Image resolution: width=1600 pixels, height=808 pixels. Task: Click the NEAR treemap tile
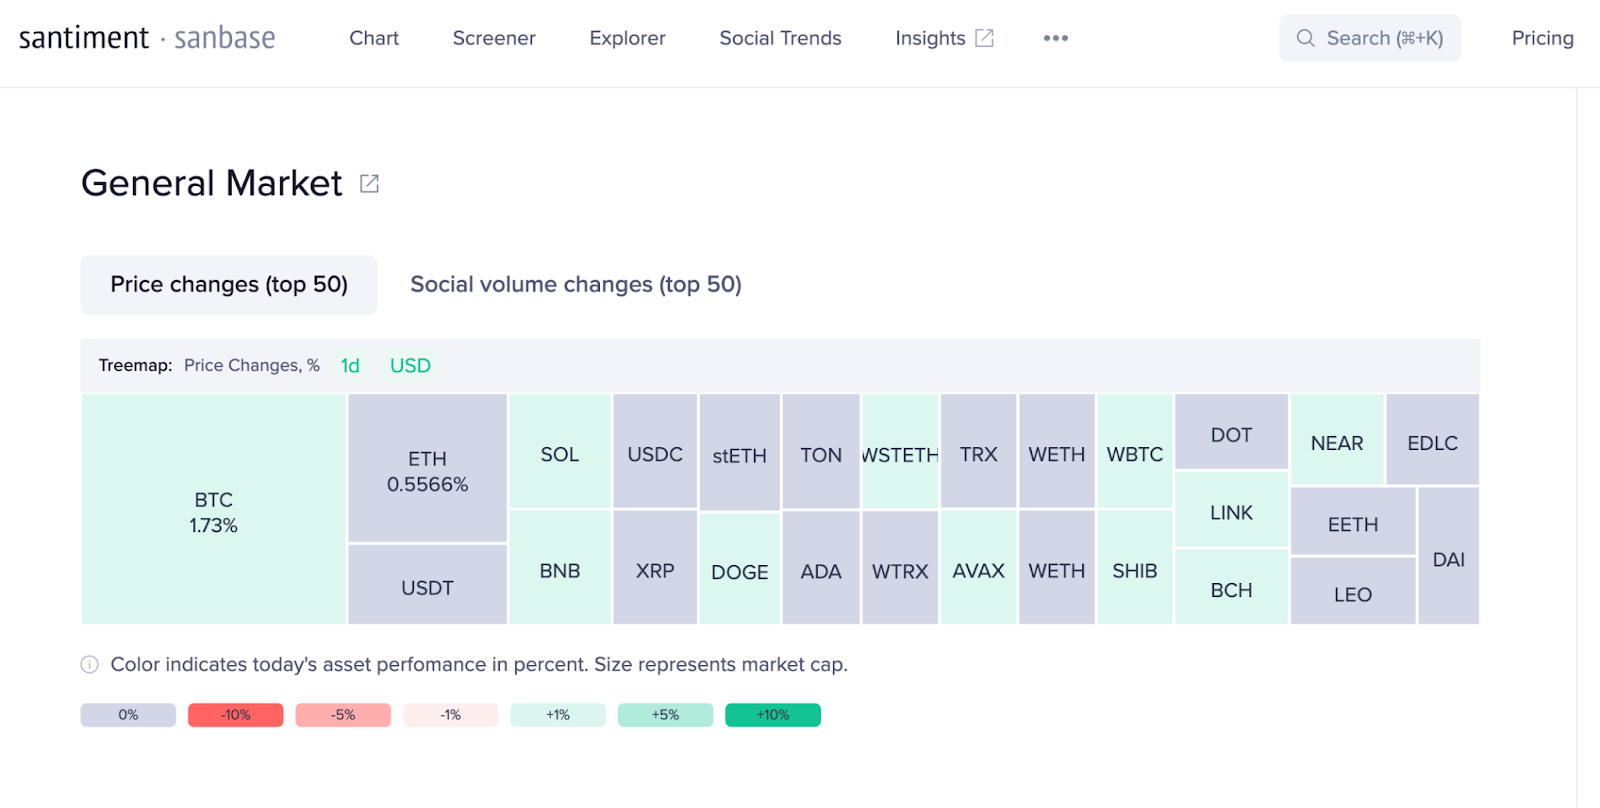coord(1337,440)
